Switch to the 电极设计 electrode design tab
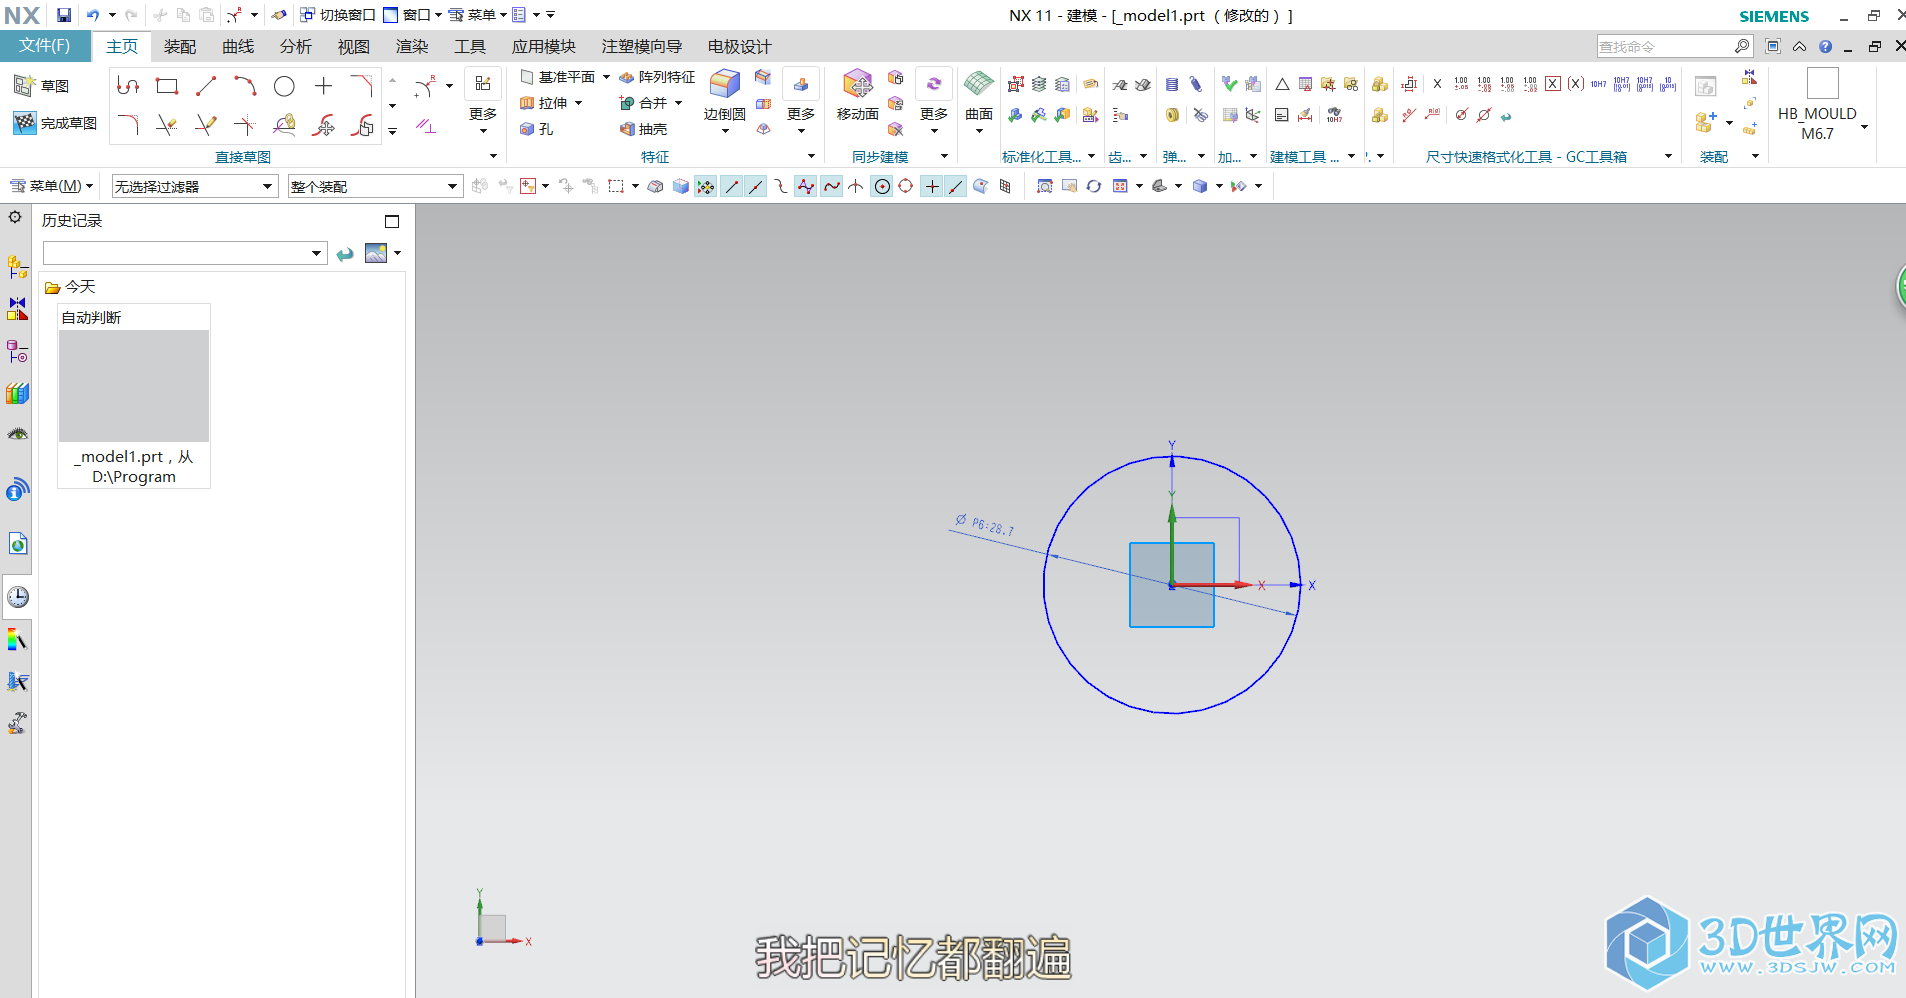Screen dimensions: 1906x998 tap(739, 47)
